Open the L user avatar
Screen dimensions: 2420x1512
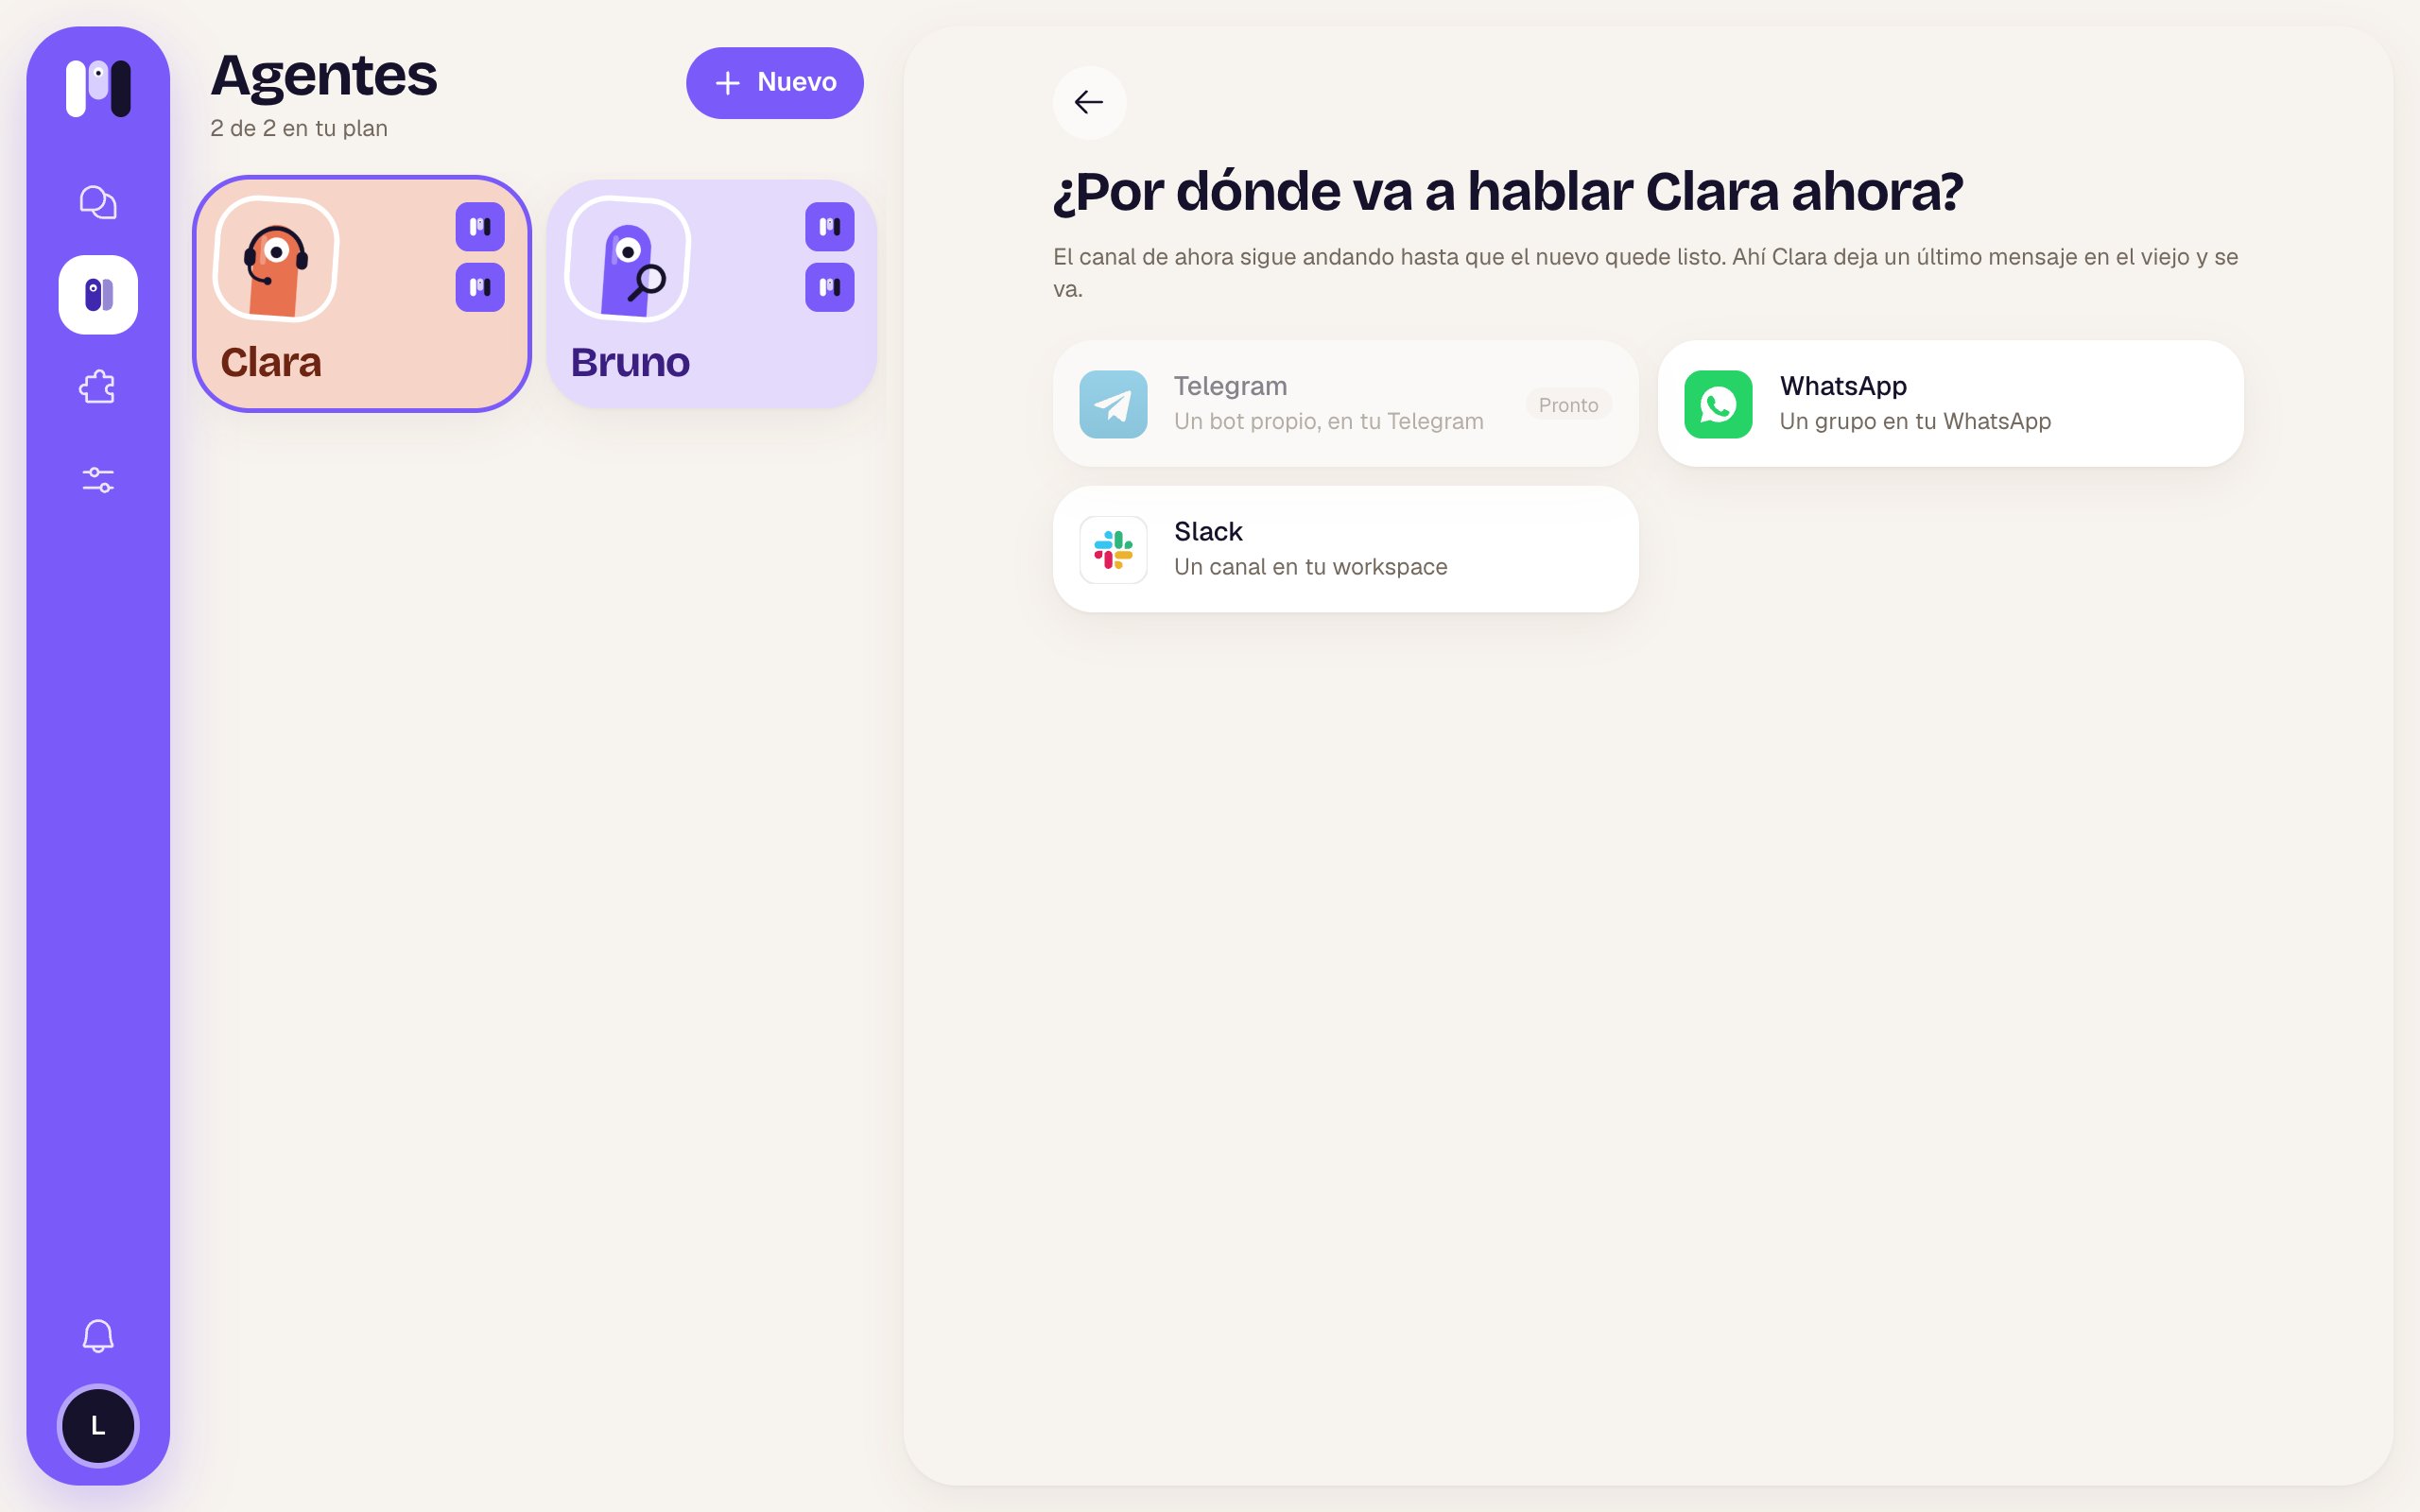[x=98, y=1426]
